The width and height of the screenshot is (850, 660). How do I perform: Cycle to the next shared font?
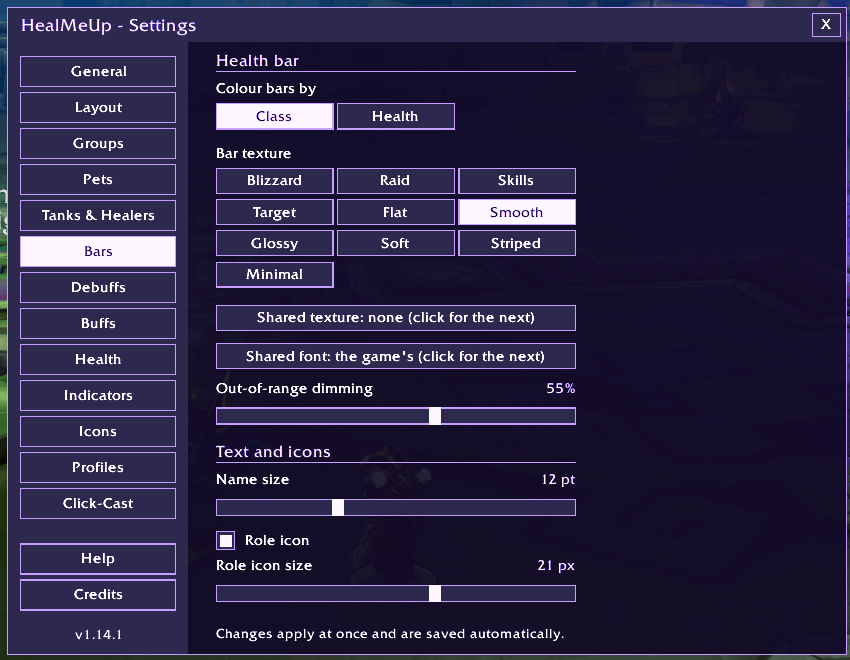pos(396,356)
